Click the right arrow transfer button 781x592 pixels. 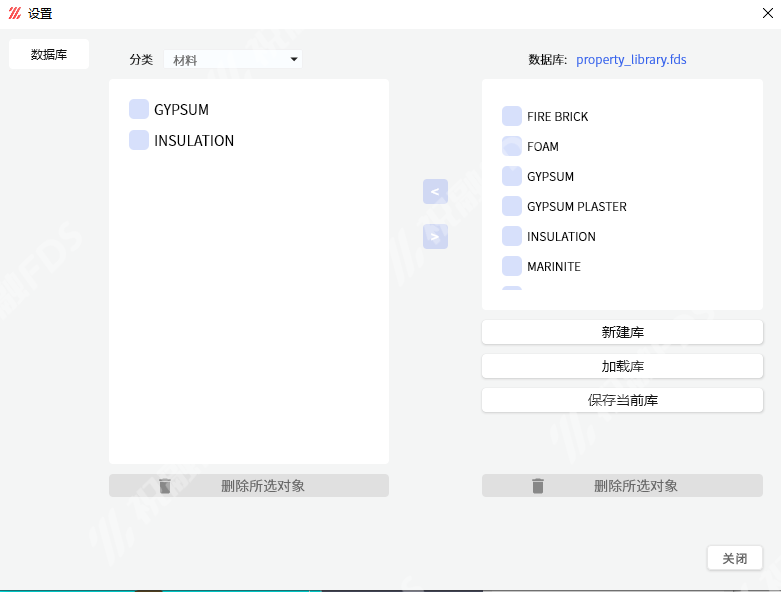click(x=435, y=237)
